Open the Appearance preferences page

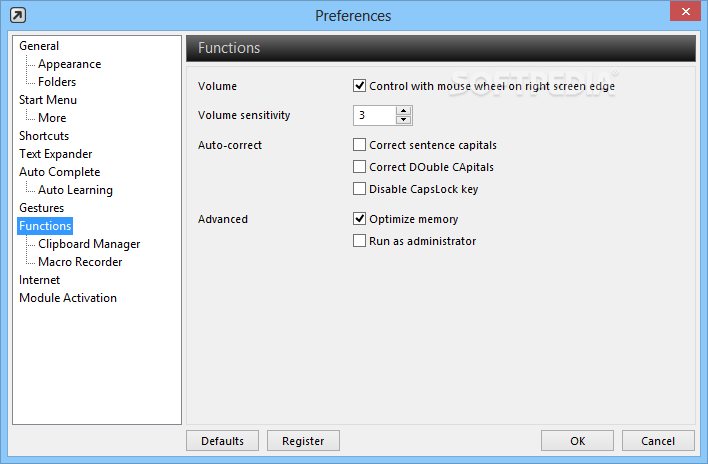coord(70,64)
